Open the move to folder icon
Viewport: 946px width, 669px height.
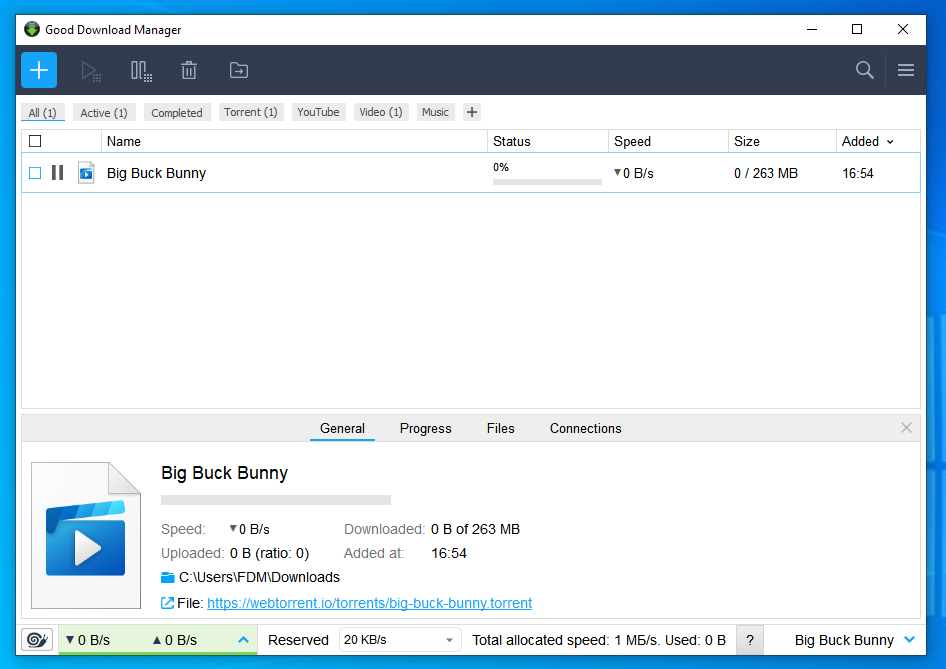coord(238,70)
